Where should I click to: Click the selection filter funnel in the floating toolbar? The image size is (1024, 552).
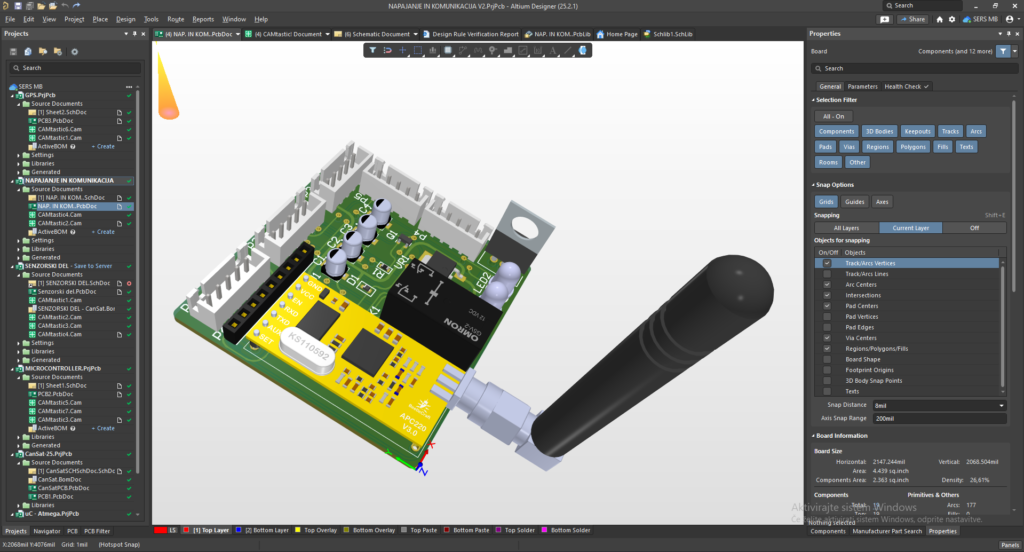373,49
